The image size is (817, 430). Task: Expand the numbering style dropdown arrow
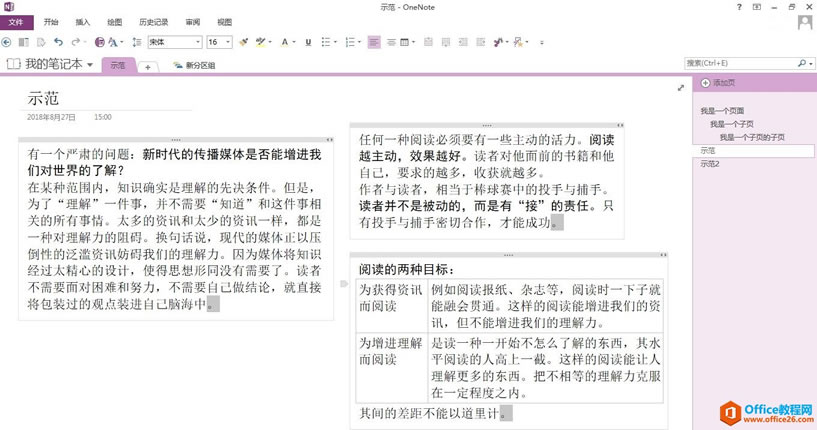pos(360,42)
